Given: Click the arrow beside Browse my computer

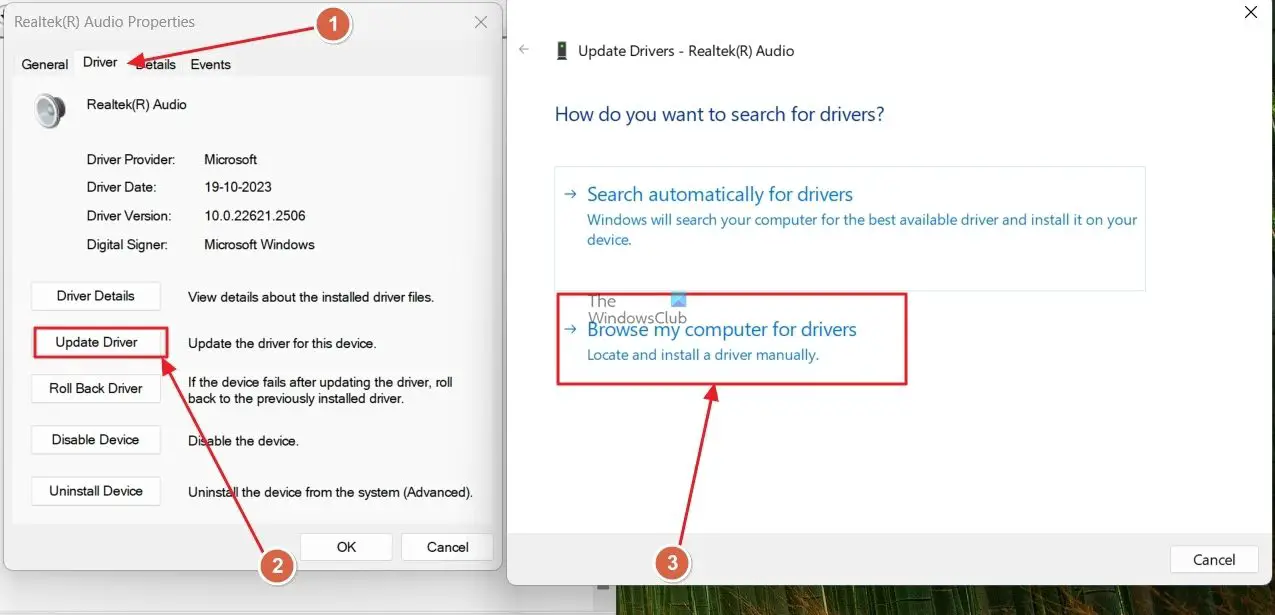Looking at the screenshot, I should point(570,330).
